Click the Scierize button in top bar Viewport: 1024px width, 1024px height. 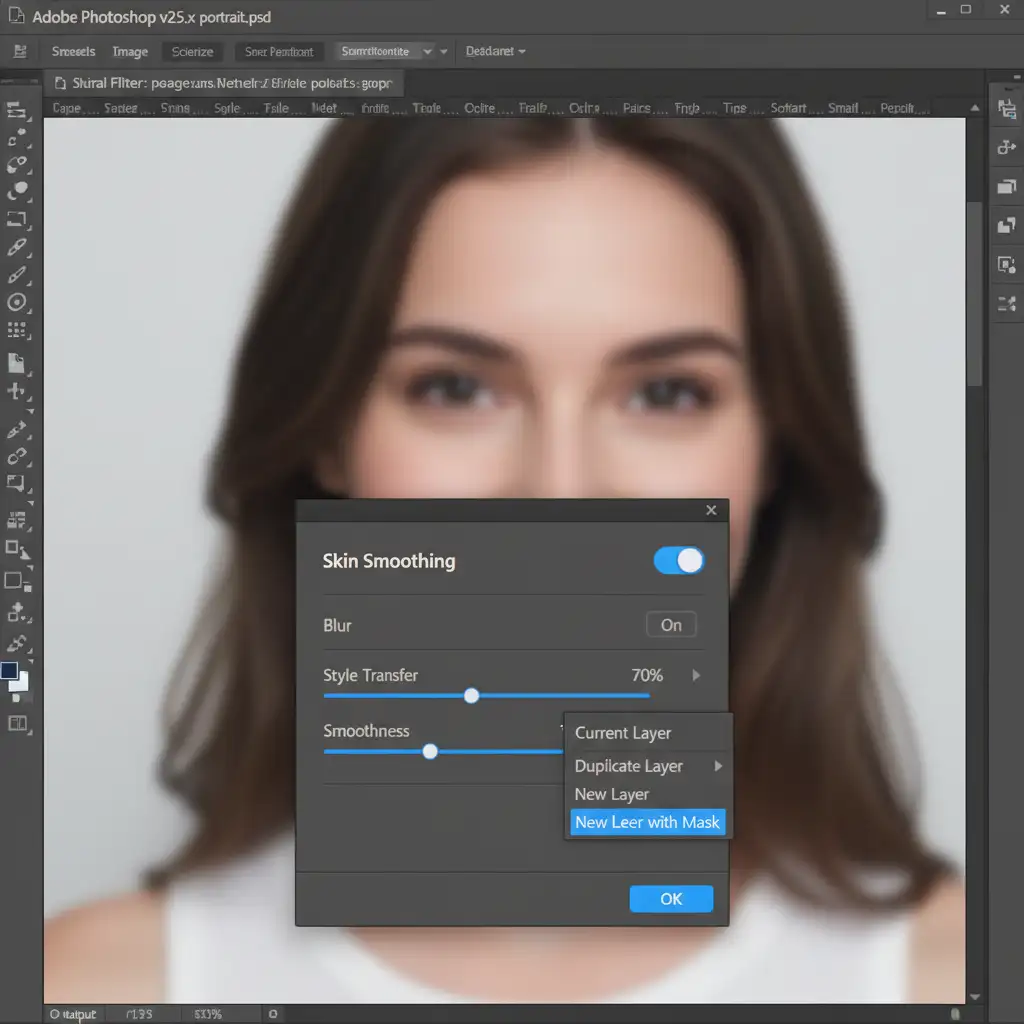pos(192,51)
